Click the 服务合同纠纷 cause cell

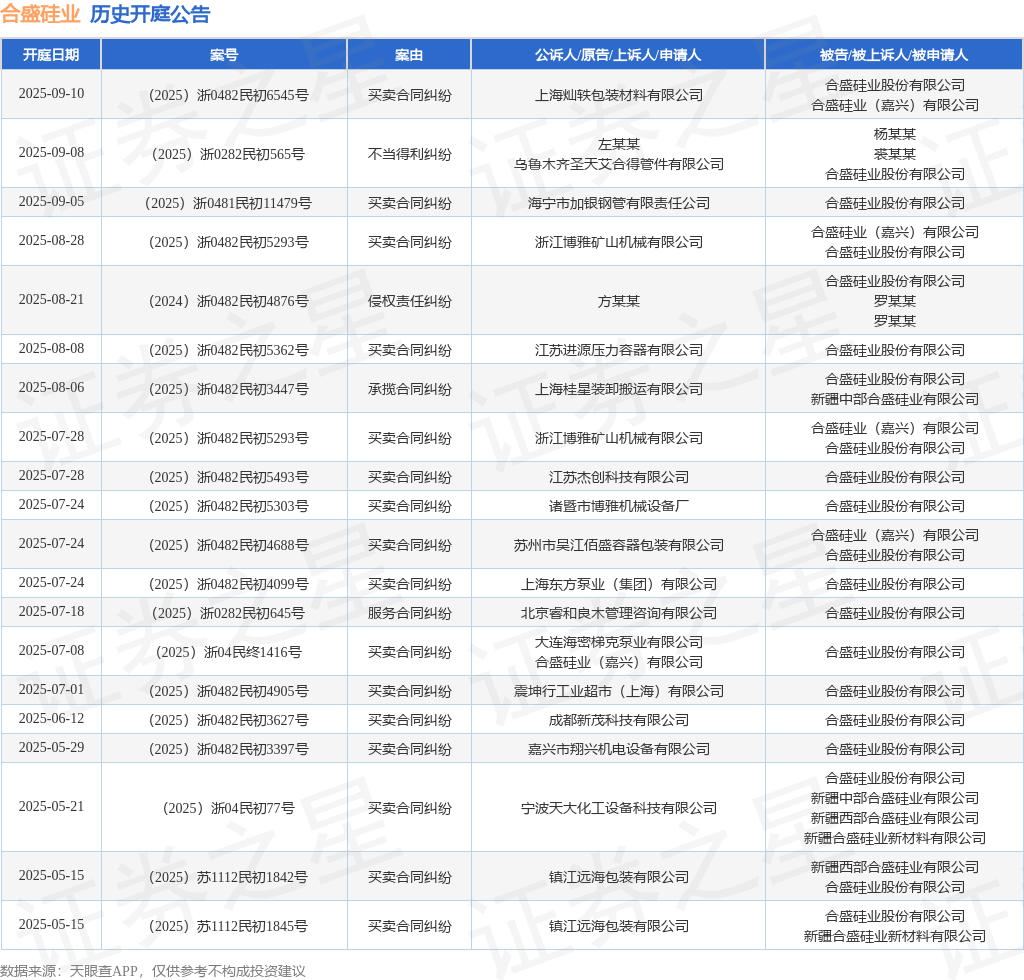coord(409,613)
